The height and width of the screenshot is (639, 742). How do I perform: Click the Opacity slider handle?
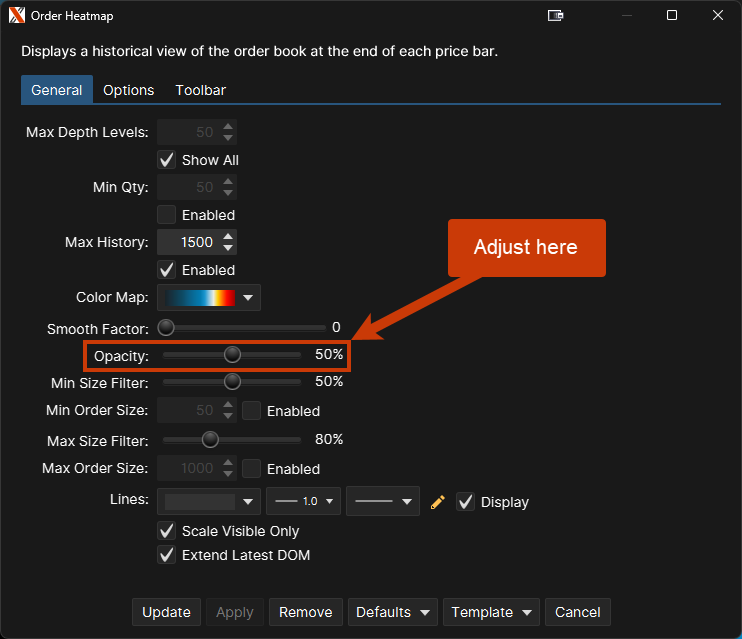tap(233, 354)
